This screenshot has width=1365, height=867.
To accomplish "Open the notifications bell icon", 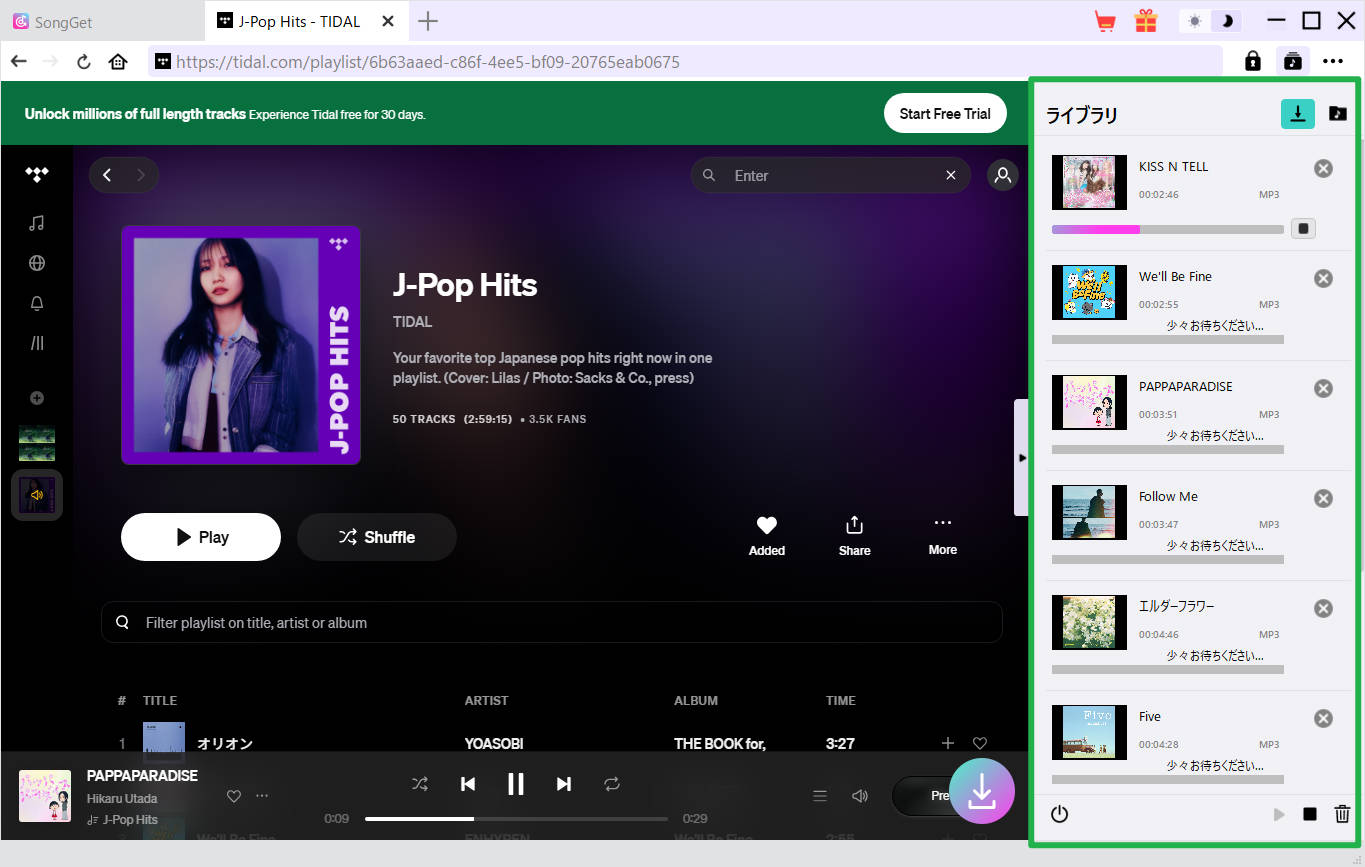I will (37, 303).
